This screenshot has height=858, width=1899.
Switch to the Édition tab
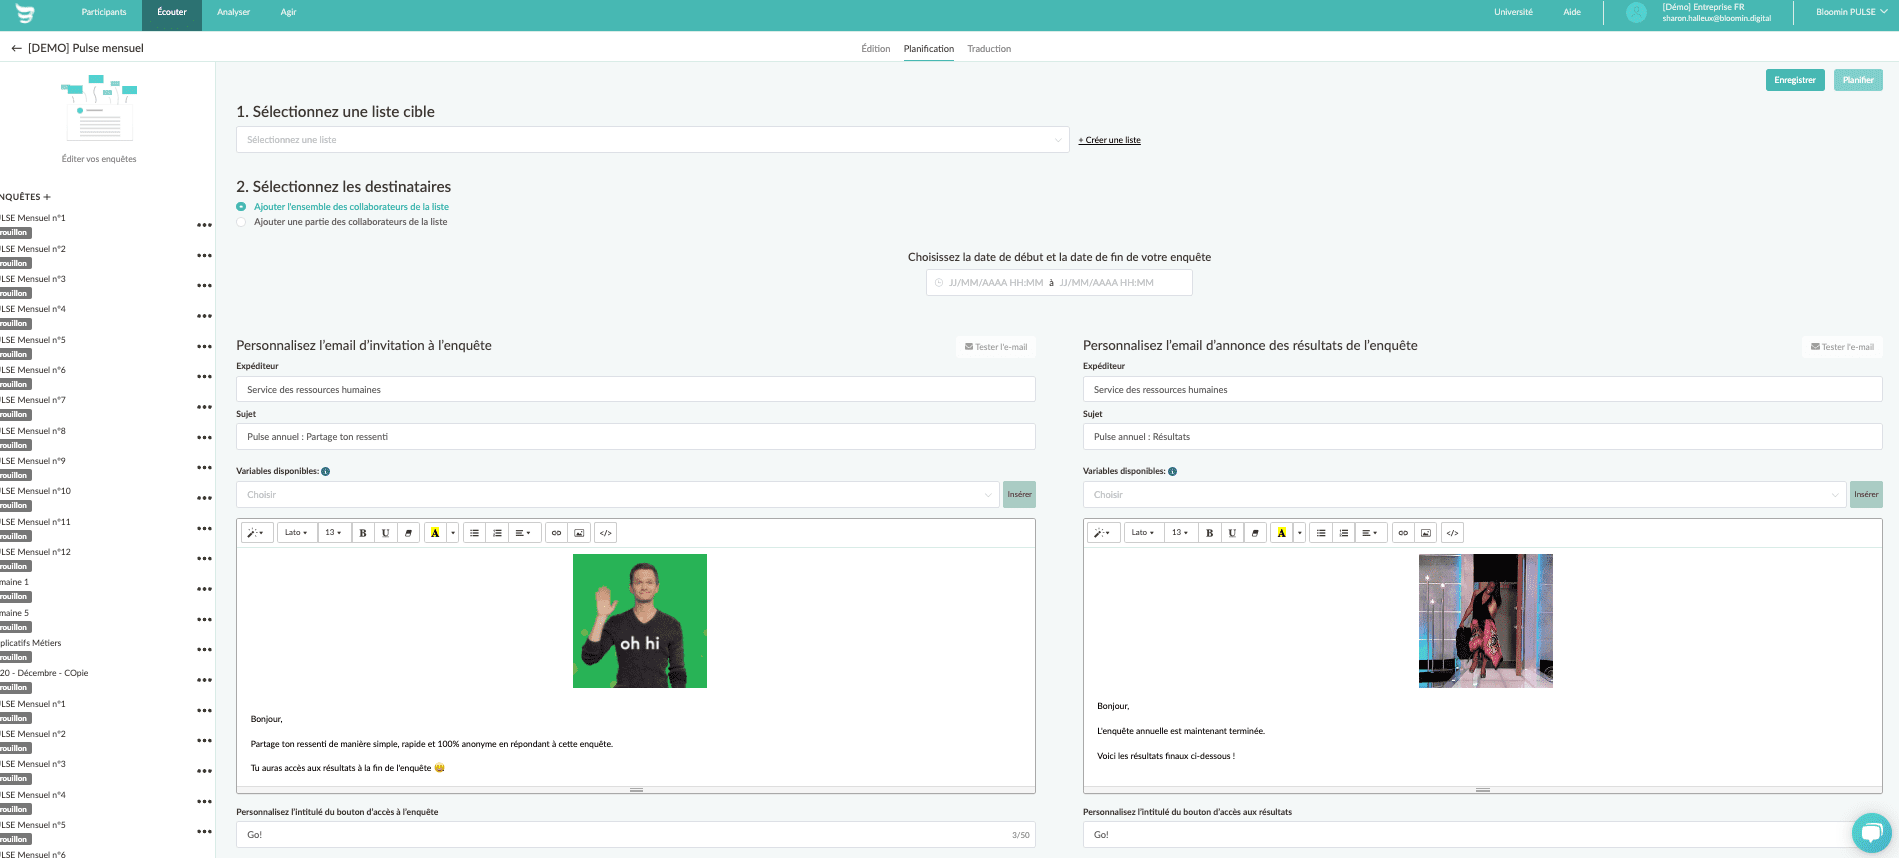[x=876, y=49]
